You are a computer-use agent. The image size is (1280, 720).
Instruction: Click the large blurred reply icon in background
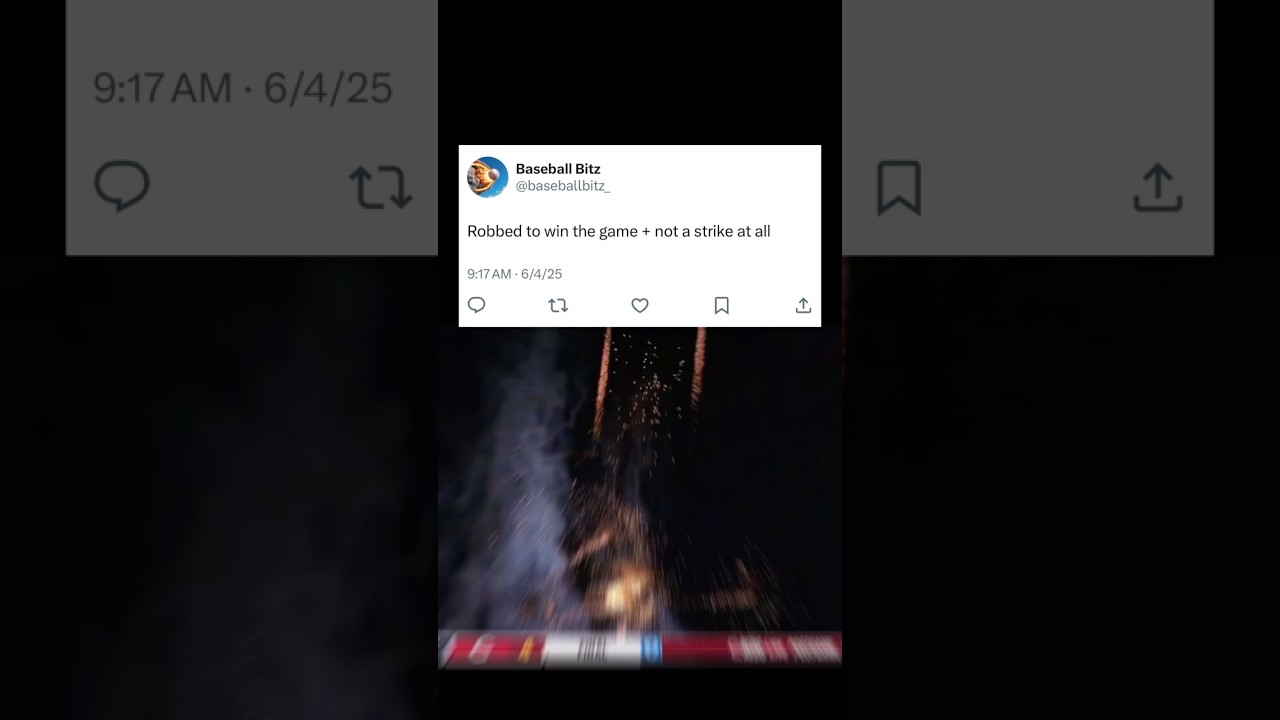click(x=122, y=186)
